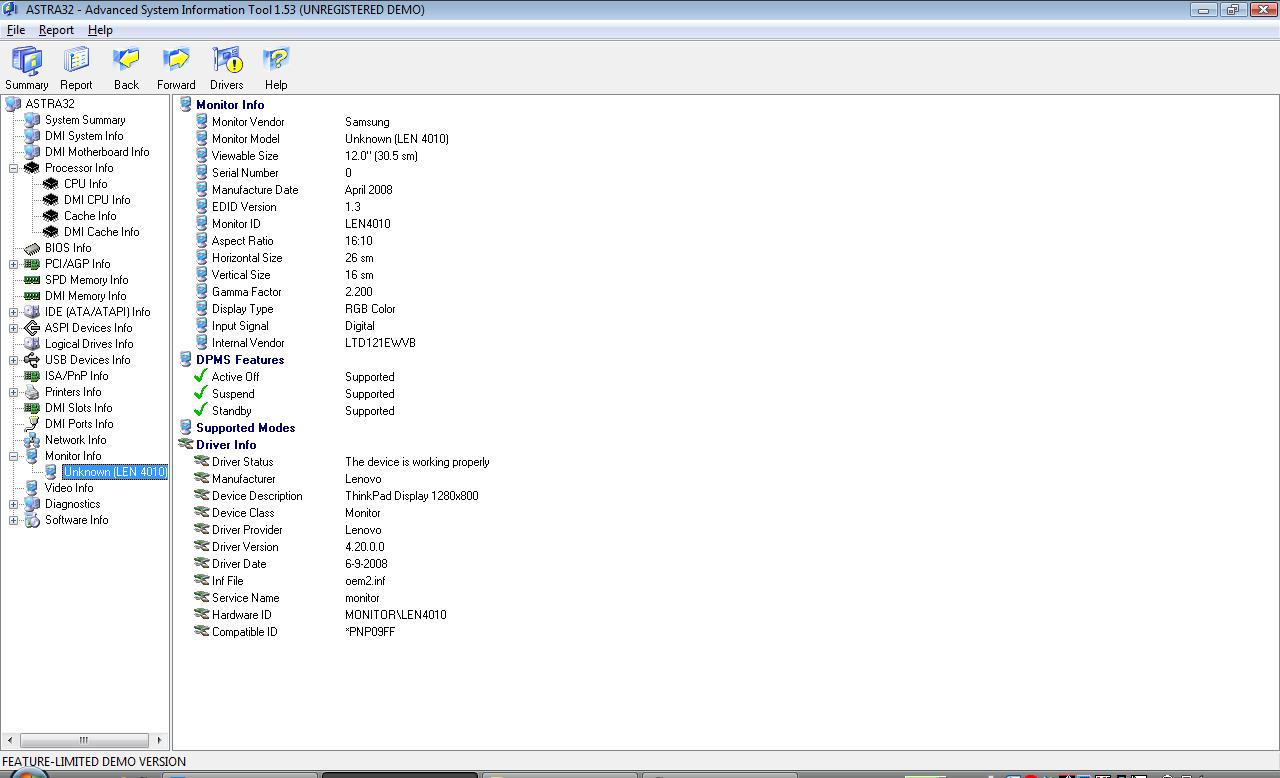Select DMI Motherboard Info in tree
The height and width of the screenshot is (778, 1280).
point(97,152)
